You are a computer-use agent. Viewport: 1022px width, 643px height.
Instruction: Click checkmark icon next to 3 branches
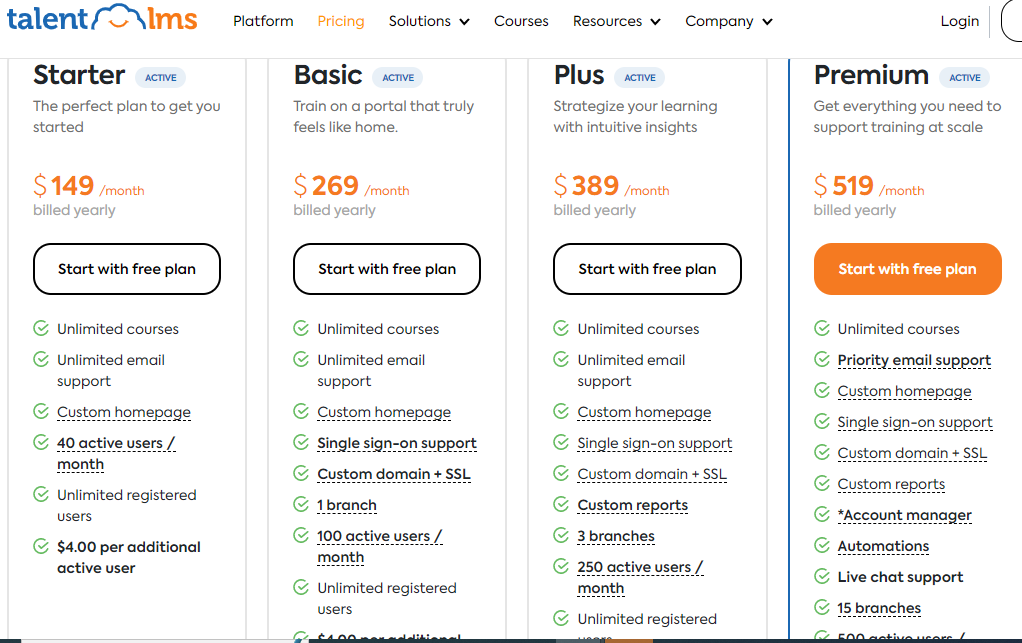point(561,536)
